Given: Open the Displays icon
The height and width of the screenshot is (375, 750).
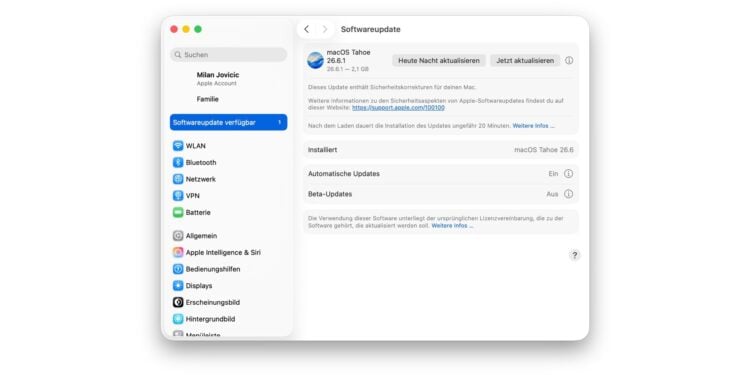Looking at the screenshot, I should [178, 286].
